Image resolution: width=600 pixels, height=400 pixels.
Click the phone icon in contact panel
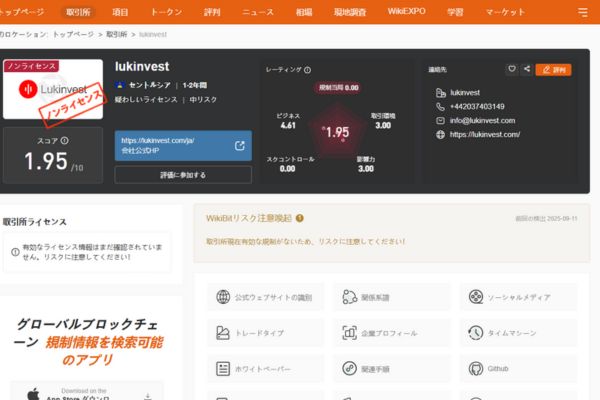(x=440, y=106)
